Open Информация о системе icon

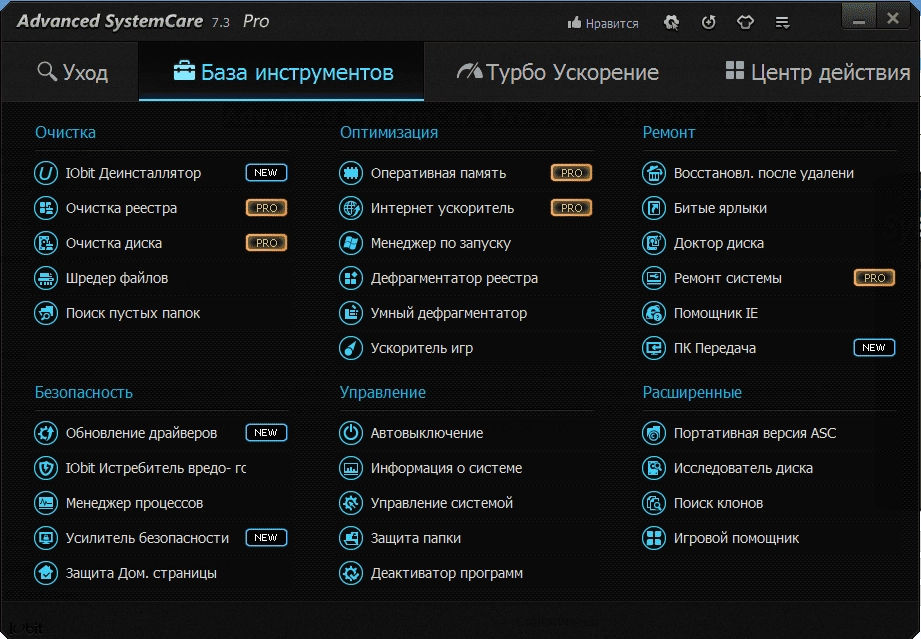[351, 468]
